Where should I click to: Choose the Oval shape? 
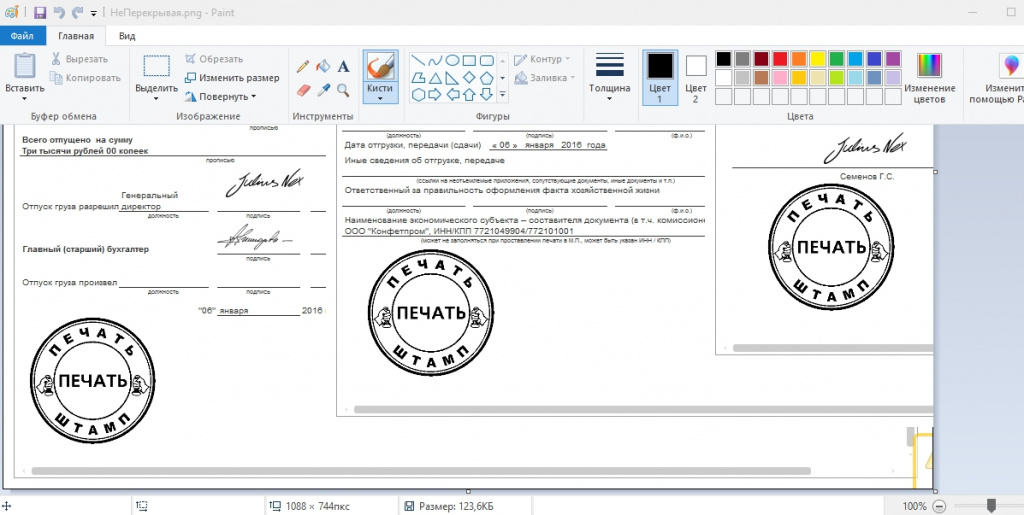pos(452,61)
